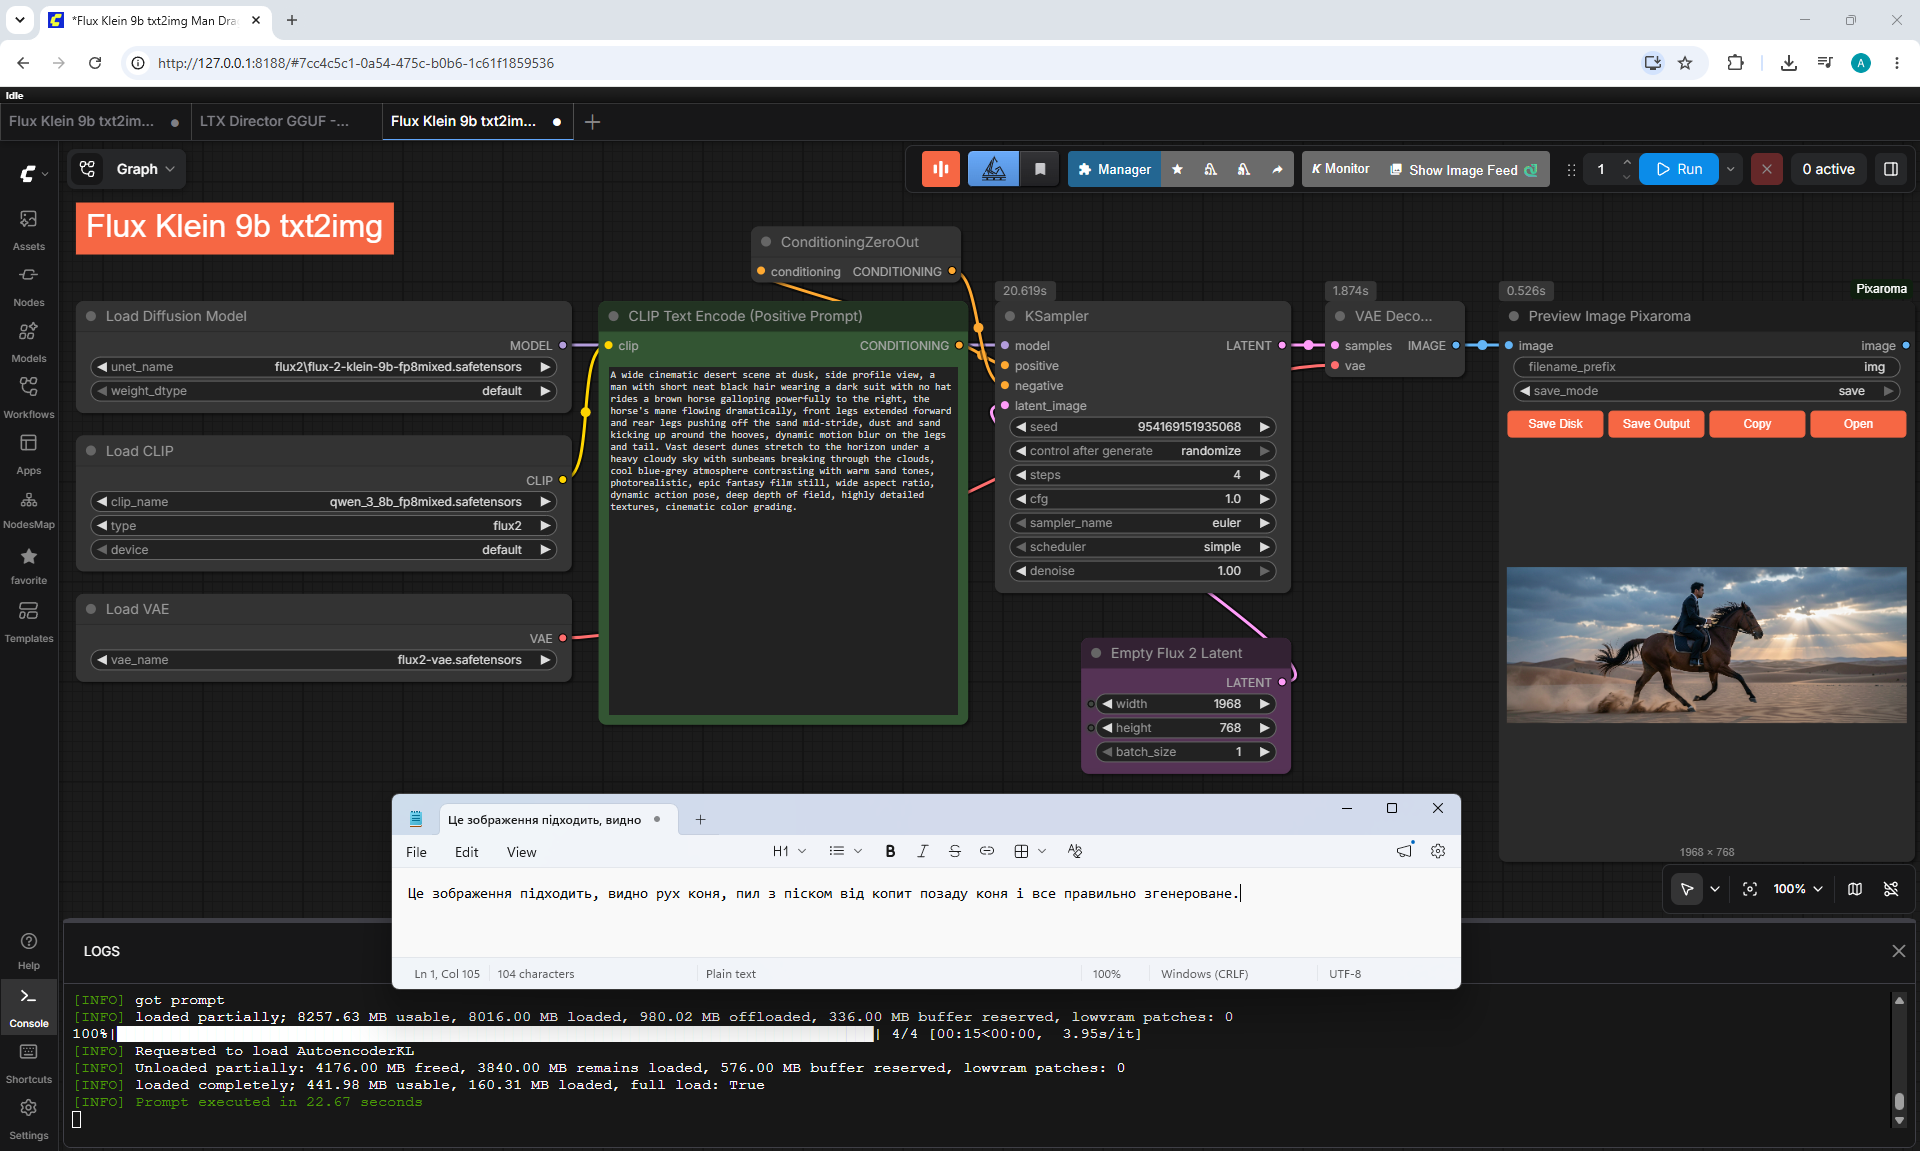The image size is (1920, 1151).
Task: Click the bookmark icon in top toolbar
Action: [1040, 169]
